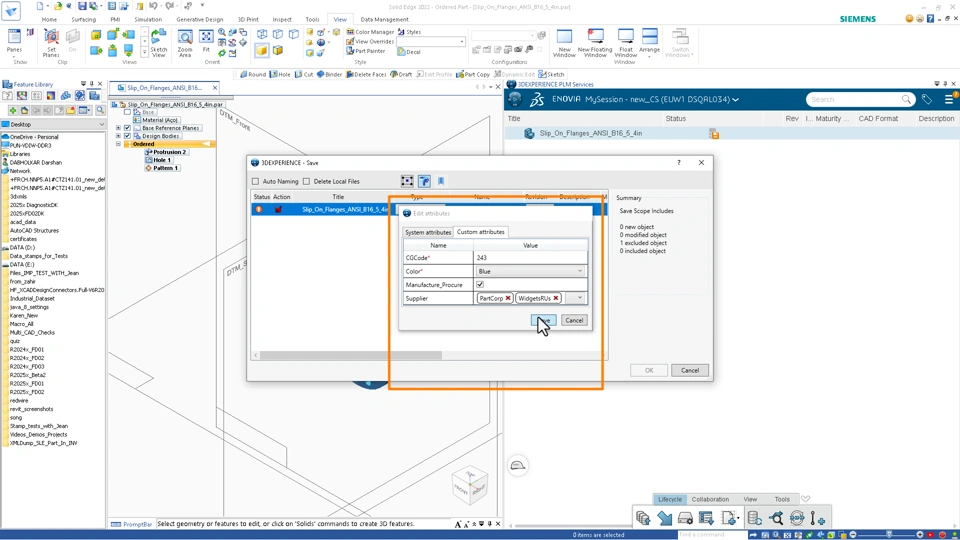
Task: Open the Supplier dropdown arrow
Action: 579,298
